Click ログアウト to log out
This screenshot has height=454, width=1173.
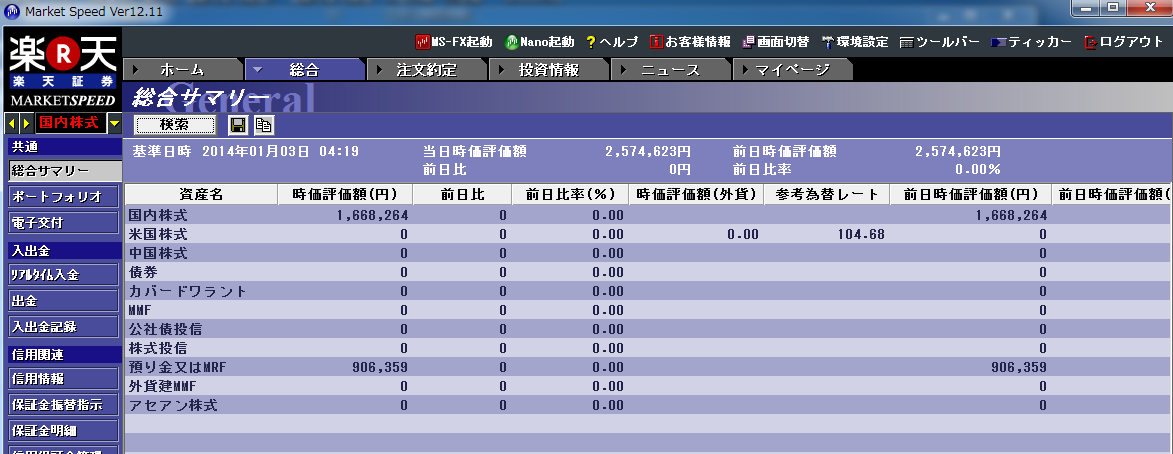pyautogui.click(x=1124, y=42)
